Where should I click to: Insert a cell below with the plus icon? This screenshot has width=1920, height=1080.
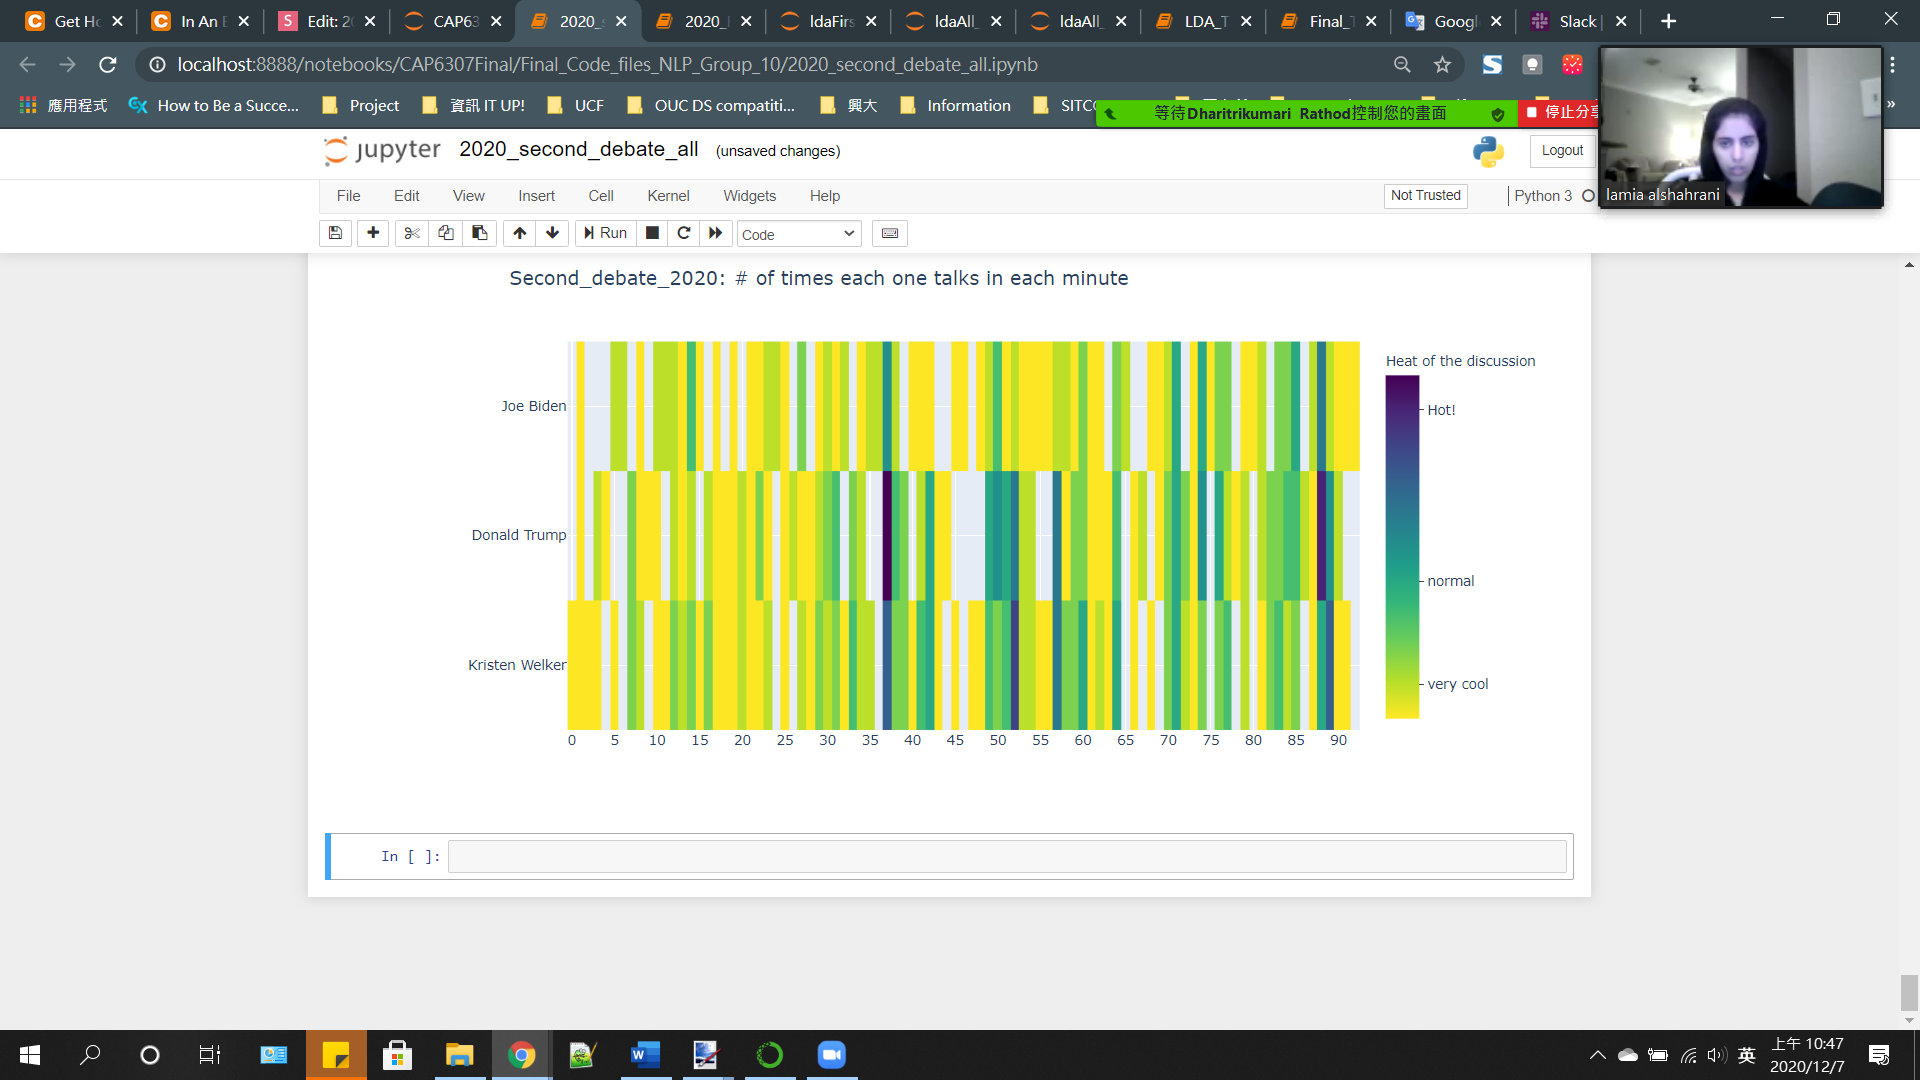(x=373, y=233)
